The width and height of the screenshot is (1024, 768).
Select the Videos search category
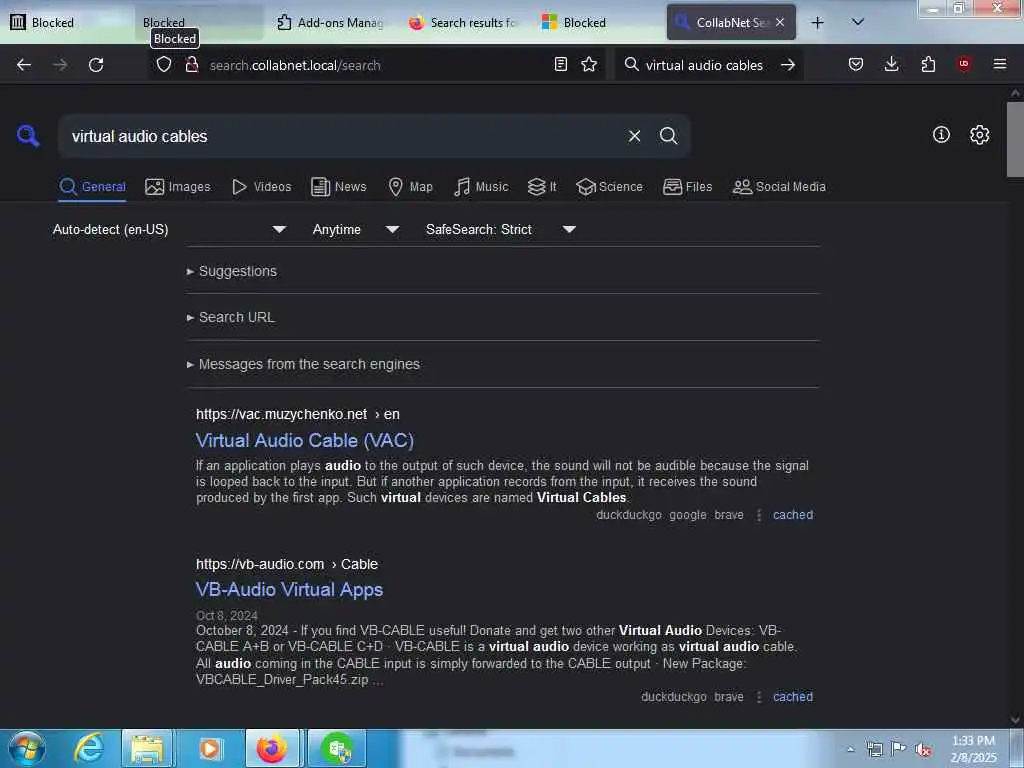pos(261,187)
